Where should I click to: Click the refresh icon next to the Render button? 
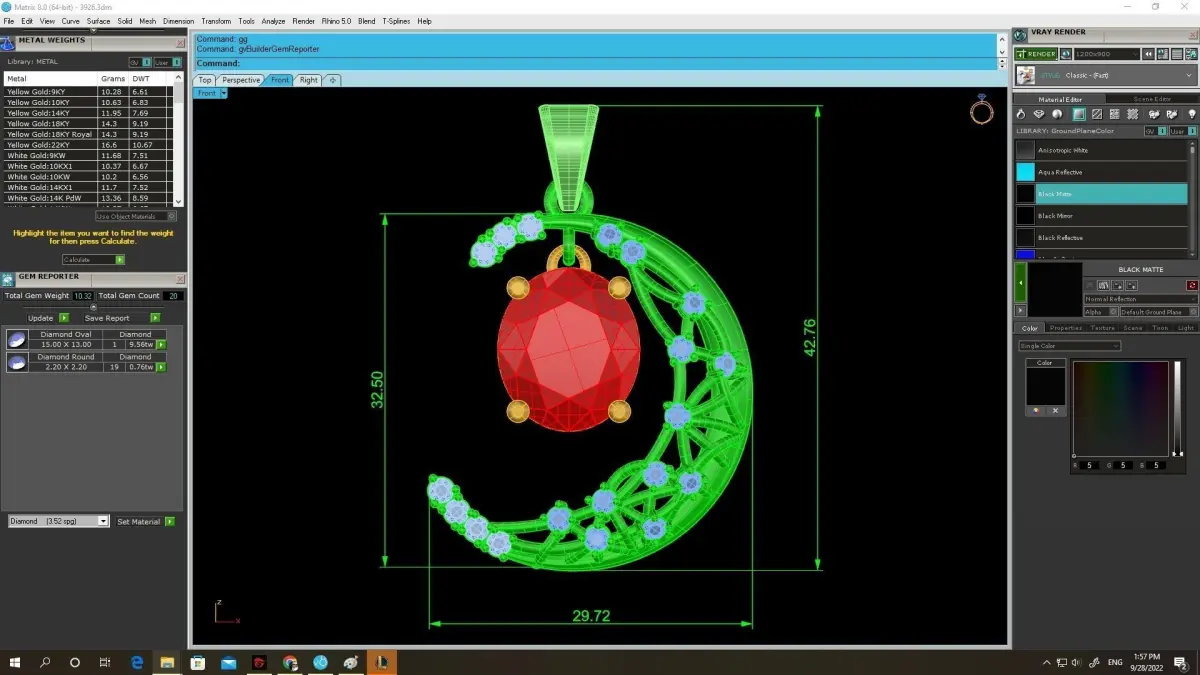coord(1066,54)
